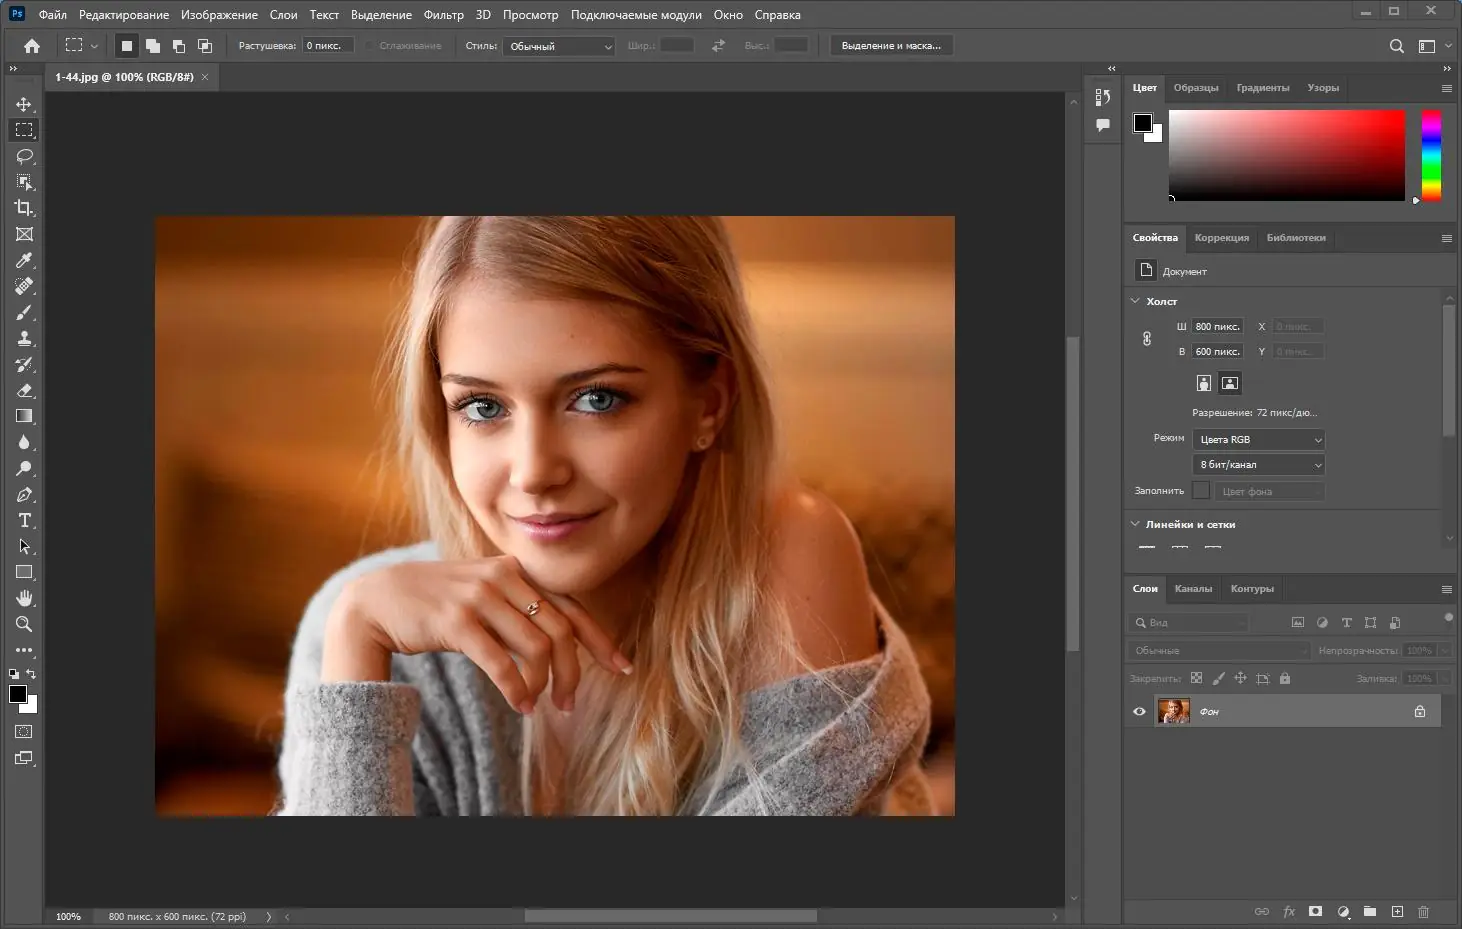The height and width of the screenshot is (929, 1462).
Task: Click the Растушевка feather input field
Action: [328, 45]
